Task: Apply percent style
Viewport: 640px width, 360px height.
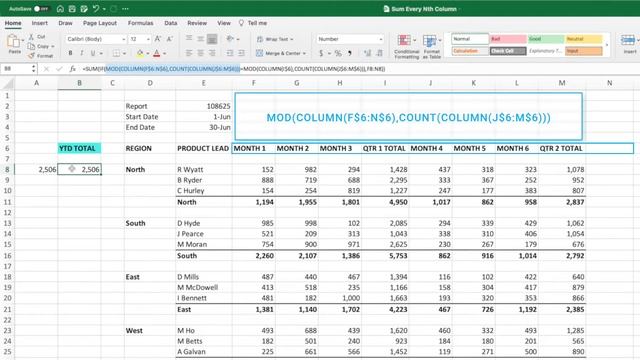Action: [x=338, y=53]
